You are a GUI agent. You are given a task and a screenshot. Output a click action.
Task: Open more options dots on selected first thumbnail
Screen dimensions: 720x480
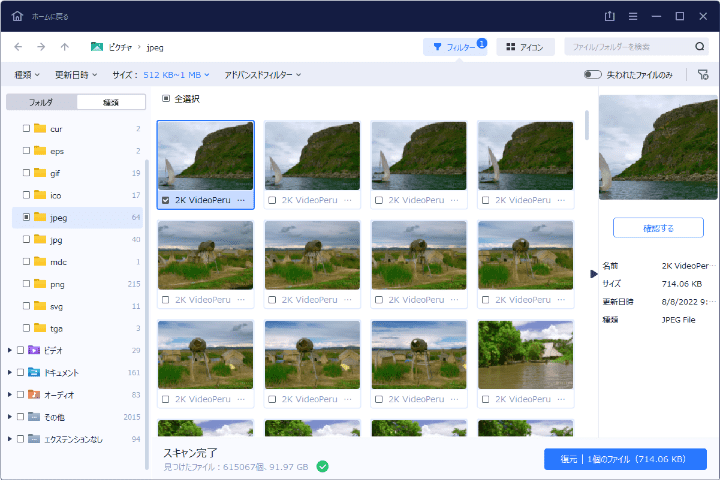[x=241, y=200]
